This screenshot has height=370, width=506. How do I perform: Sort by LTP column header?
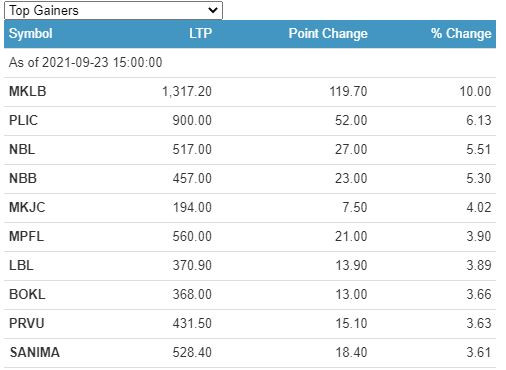(200, 33)
